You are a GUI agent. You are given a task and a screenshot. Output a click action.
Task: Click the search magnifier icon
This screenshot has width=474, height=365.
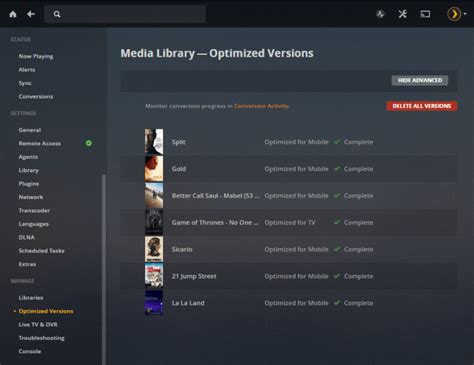point(57,14)
